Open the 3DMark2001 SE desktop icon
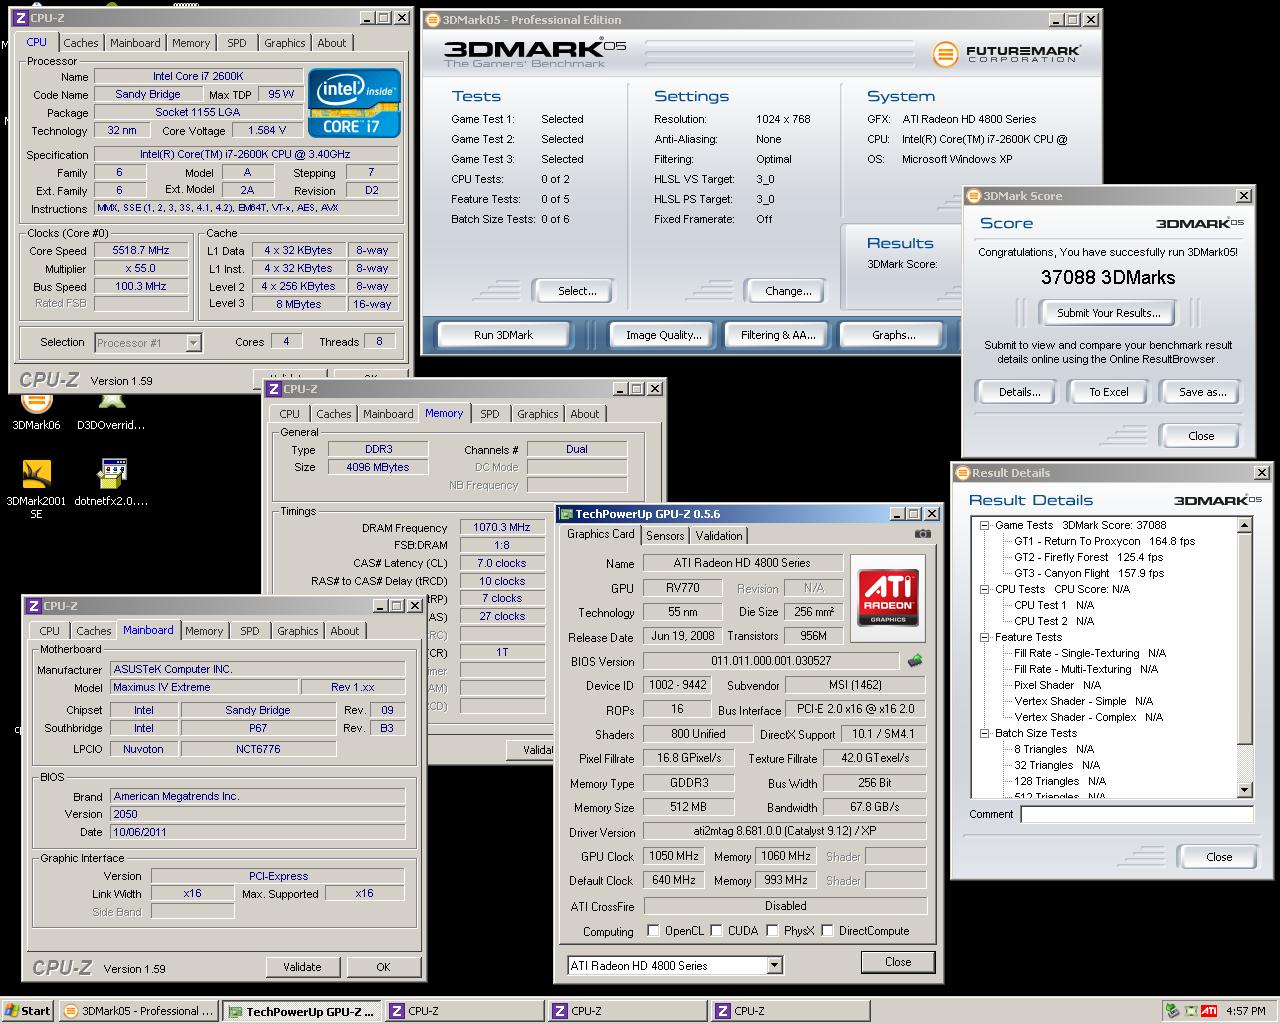 coord(36,474)
